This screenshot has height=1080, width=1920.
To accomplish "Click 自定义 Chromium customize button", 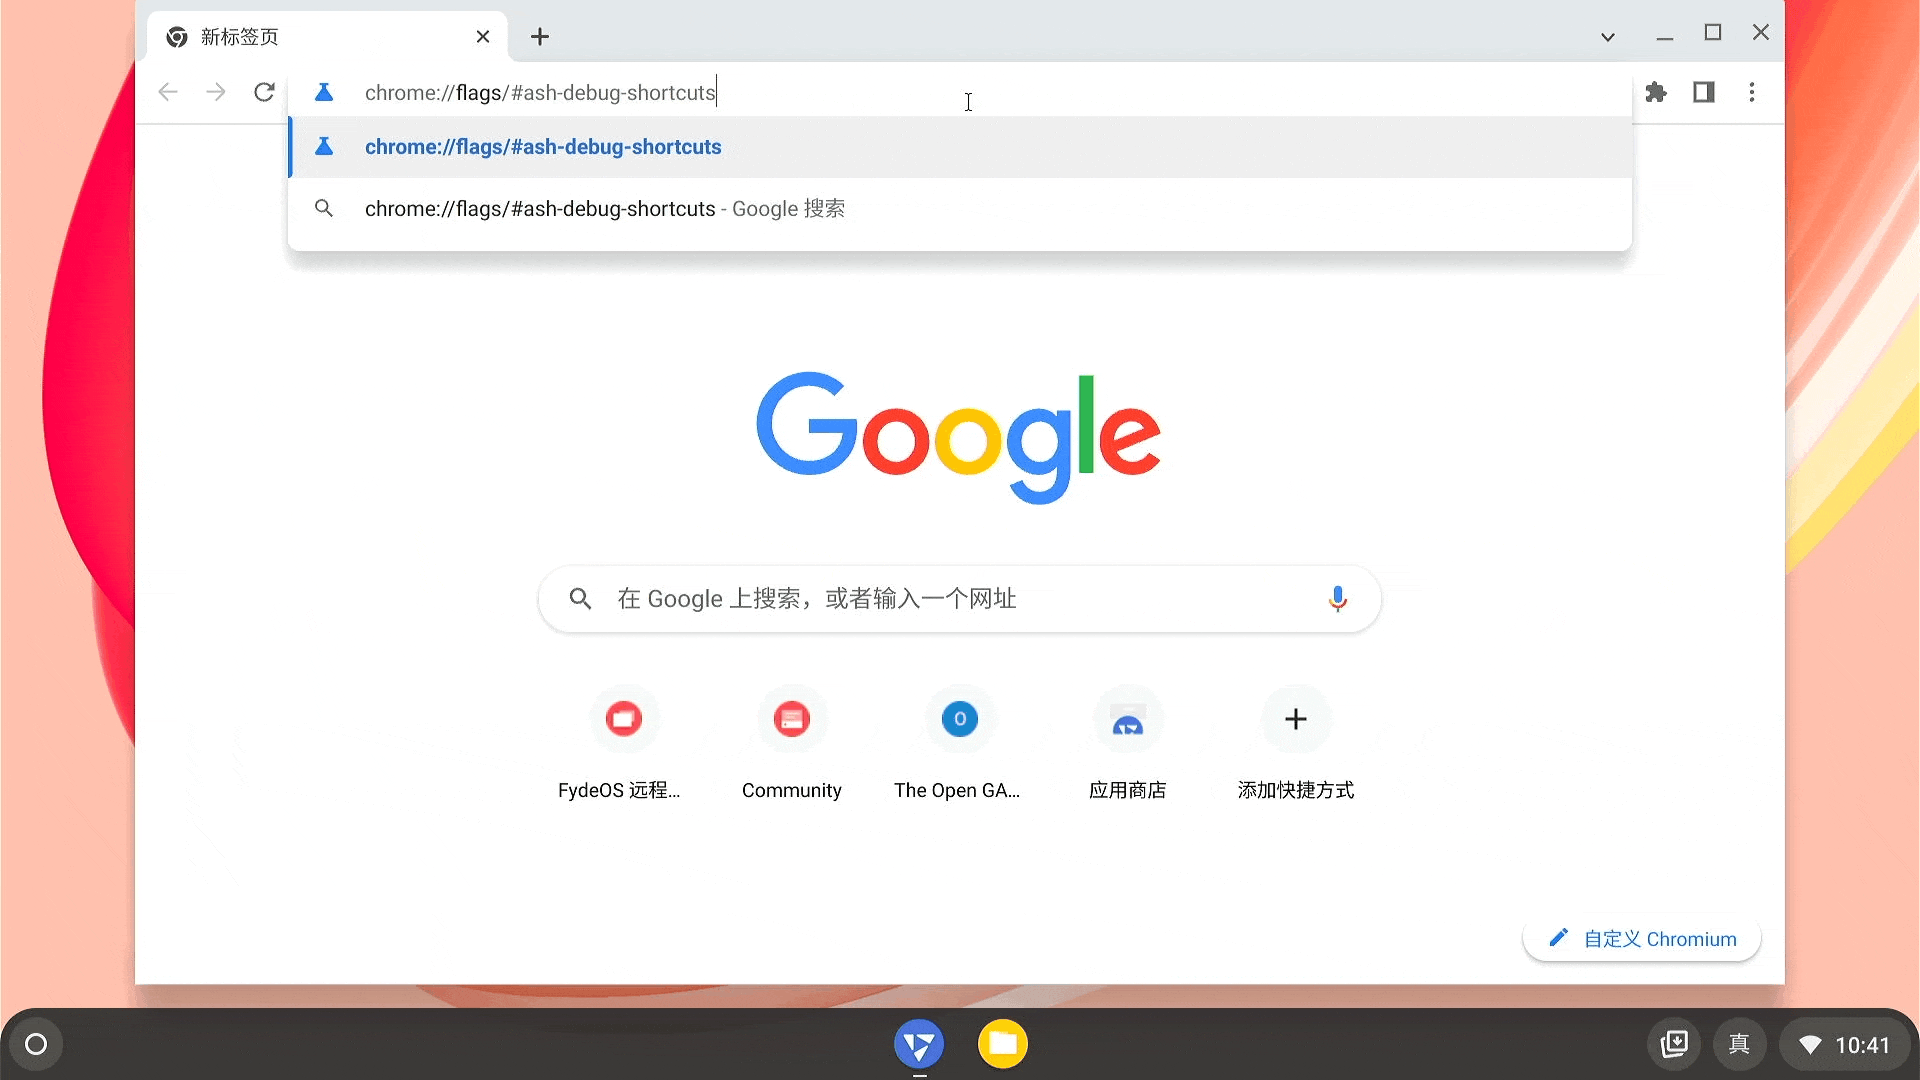I will click(x=1642, y=939).
